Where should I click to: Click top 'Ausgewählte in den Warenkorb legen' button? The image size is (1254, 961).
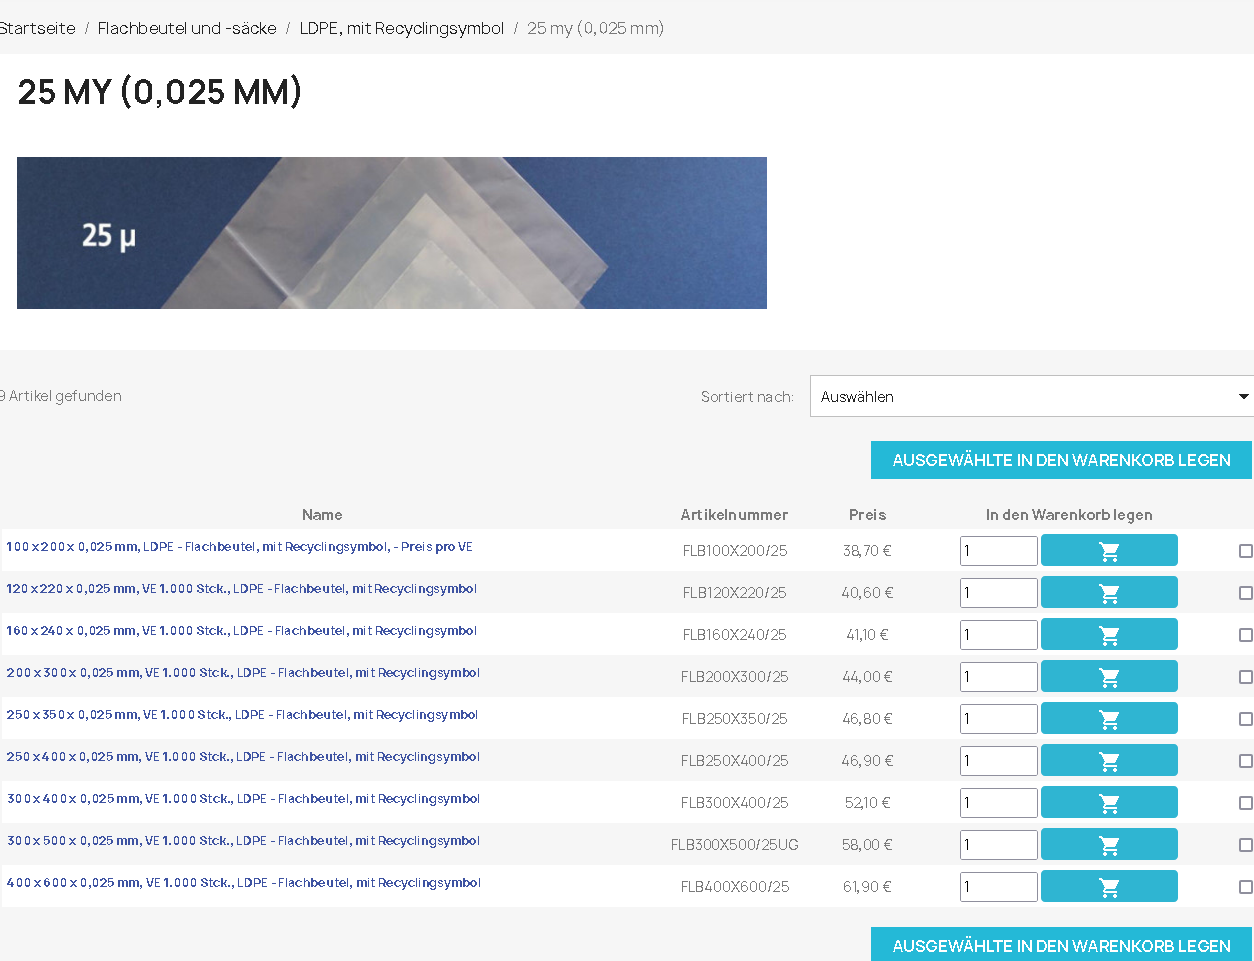click(x=1061, y=460)
